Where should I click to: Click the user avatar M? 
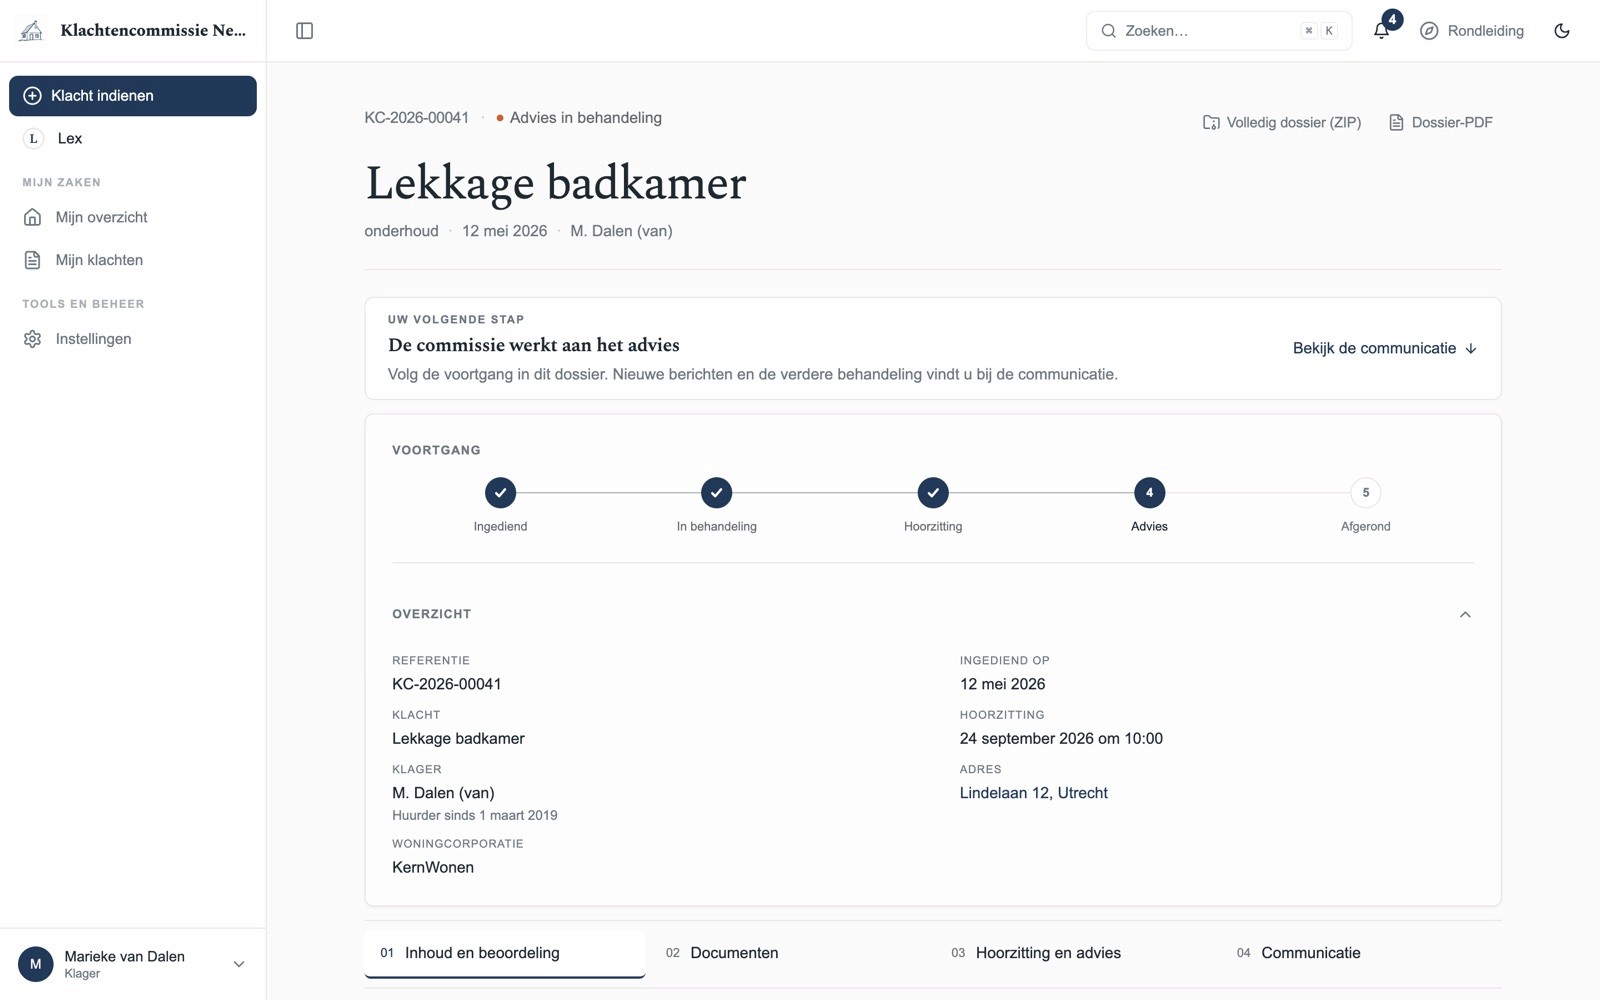point(36,964)
